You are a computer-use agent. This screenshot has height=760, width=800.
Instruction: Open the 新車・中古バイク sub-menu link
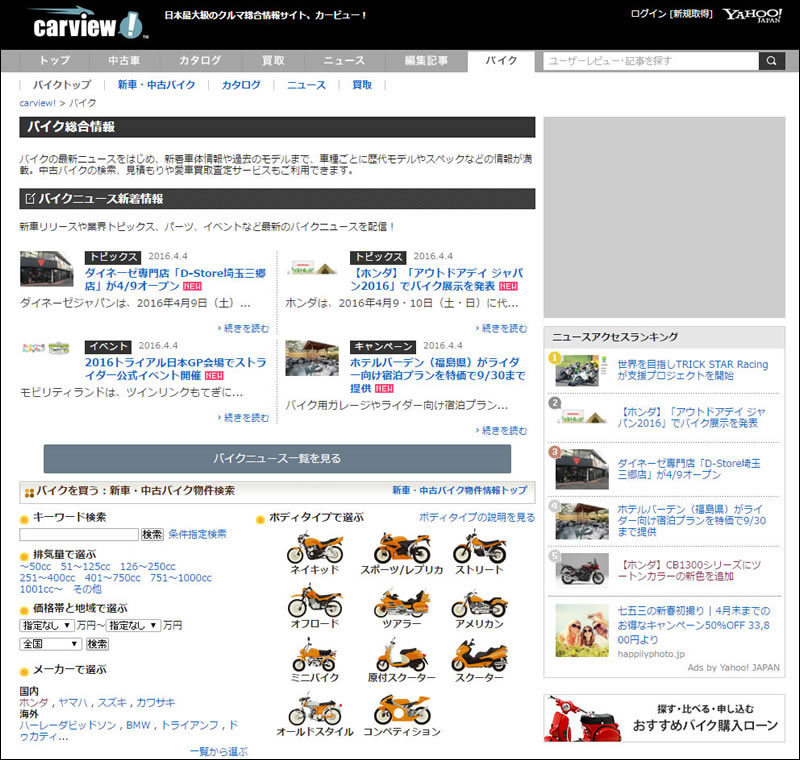click(156, 85)
